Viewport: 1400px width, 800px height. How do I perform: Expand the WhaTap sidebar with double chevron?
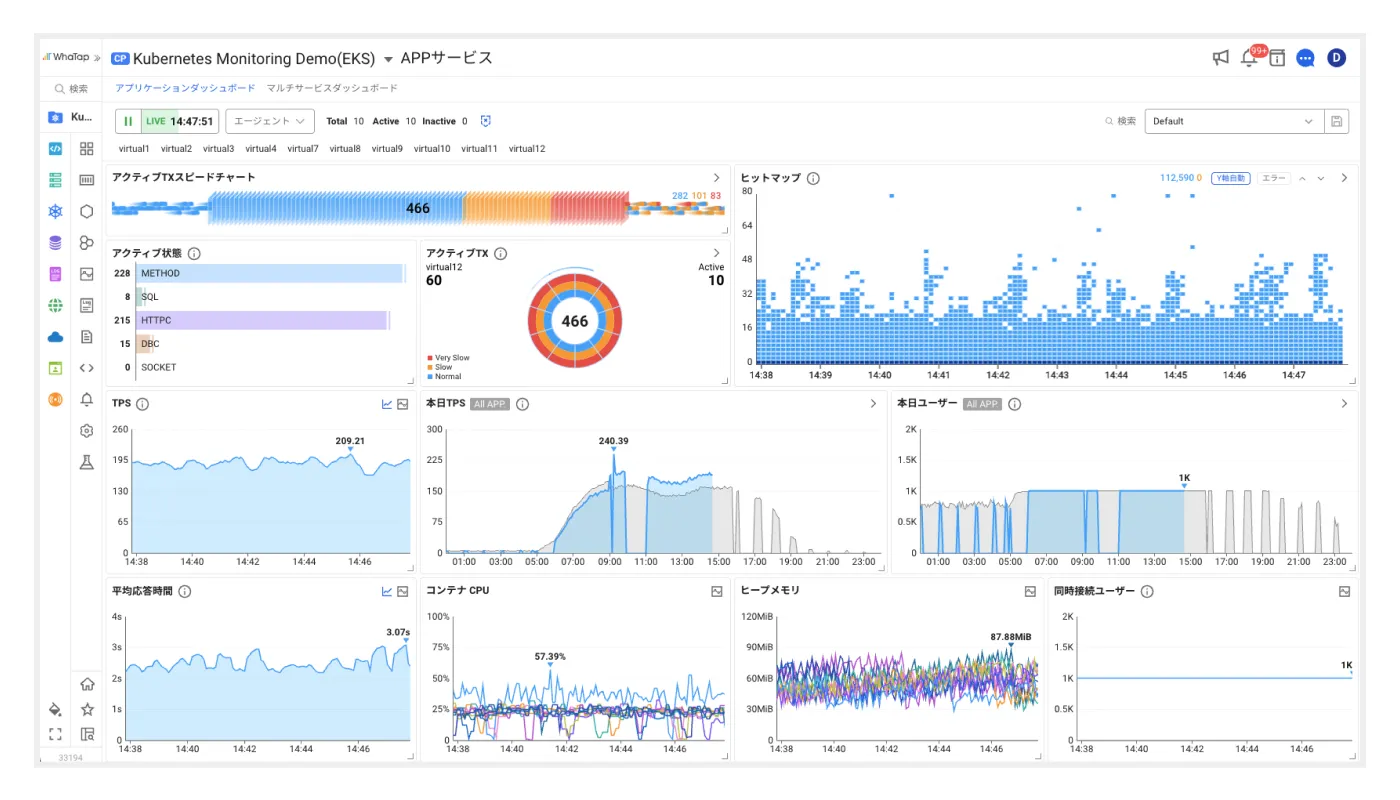(x=97, y=57)
